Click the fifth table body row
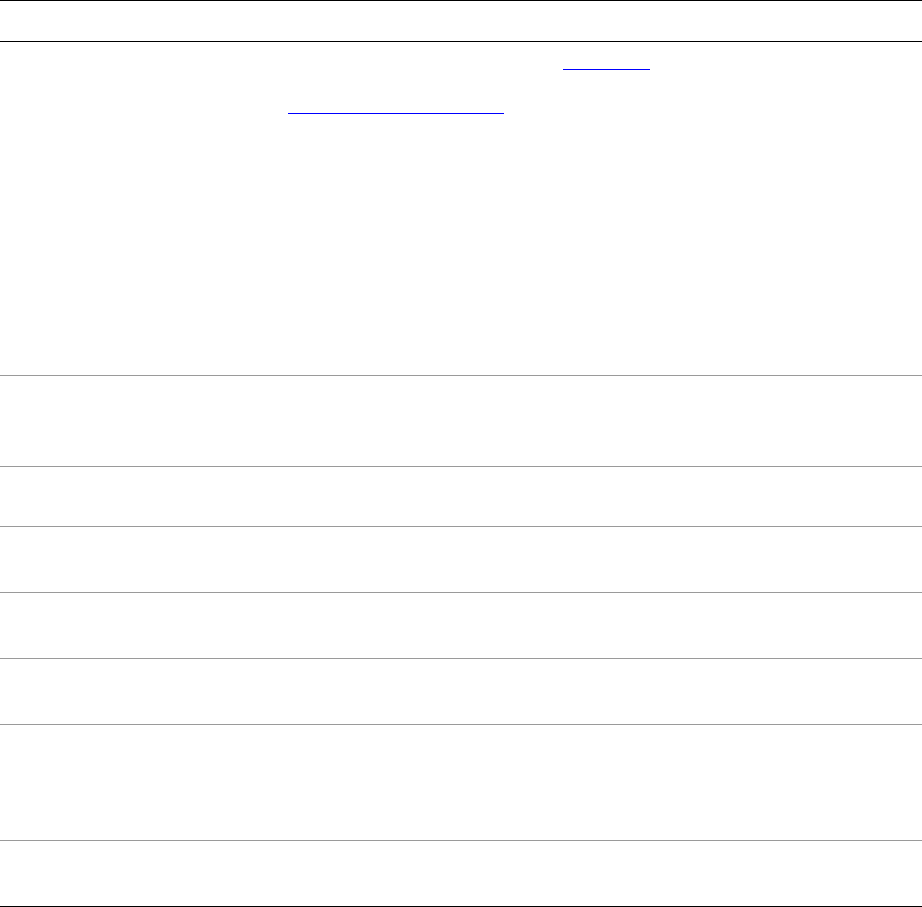Screen dimensions: 922x907 (460, 625)
